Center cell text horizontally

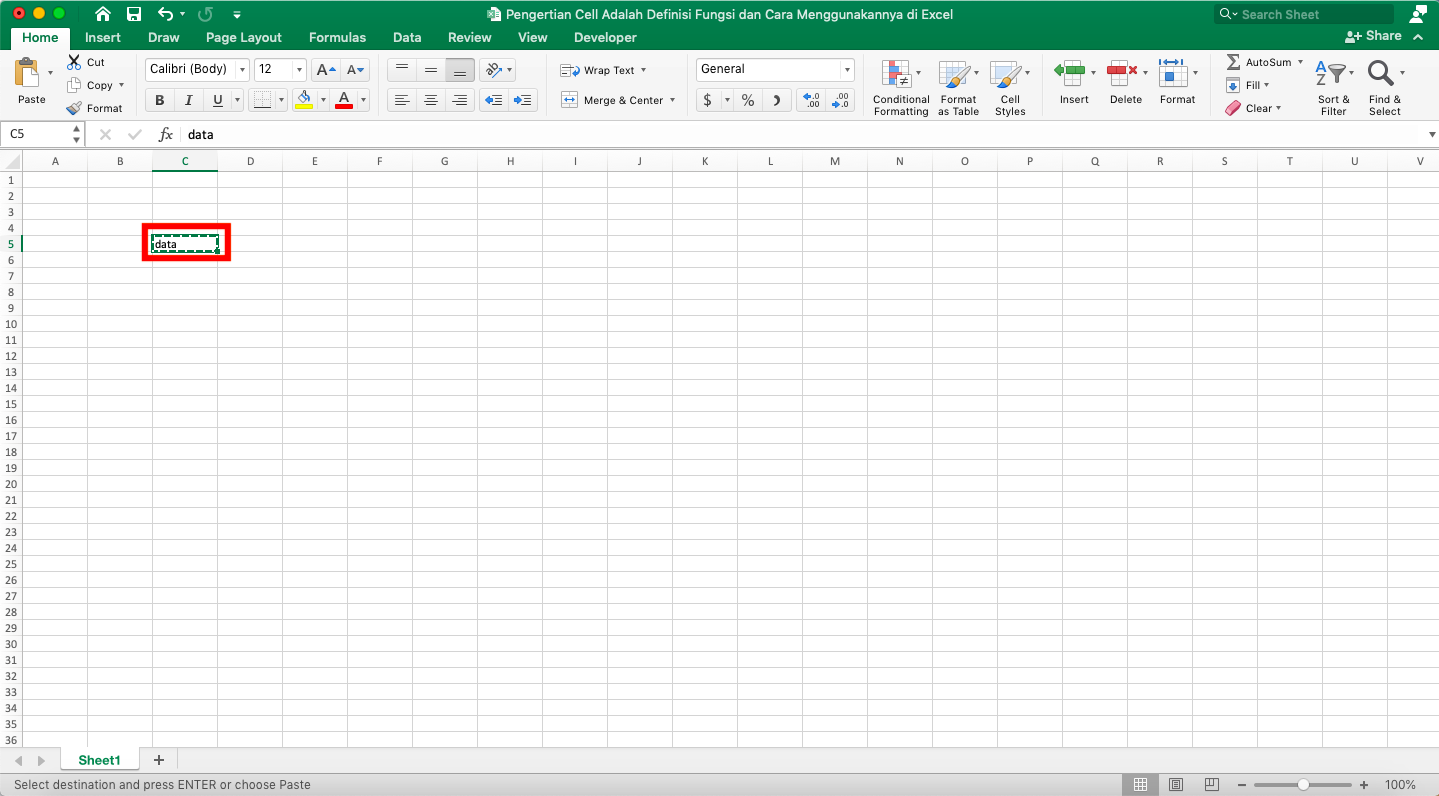tap(431, 100)
